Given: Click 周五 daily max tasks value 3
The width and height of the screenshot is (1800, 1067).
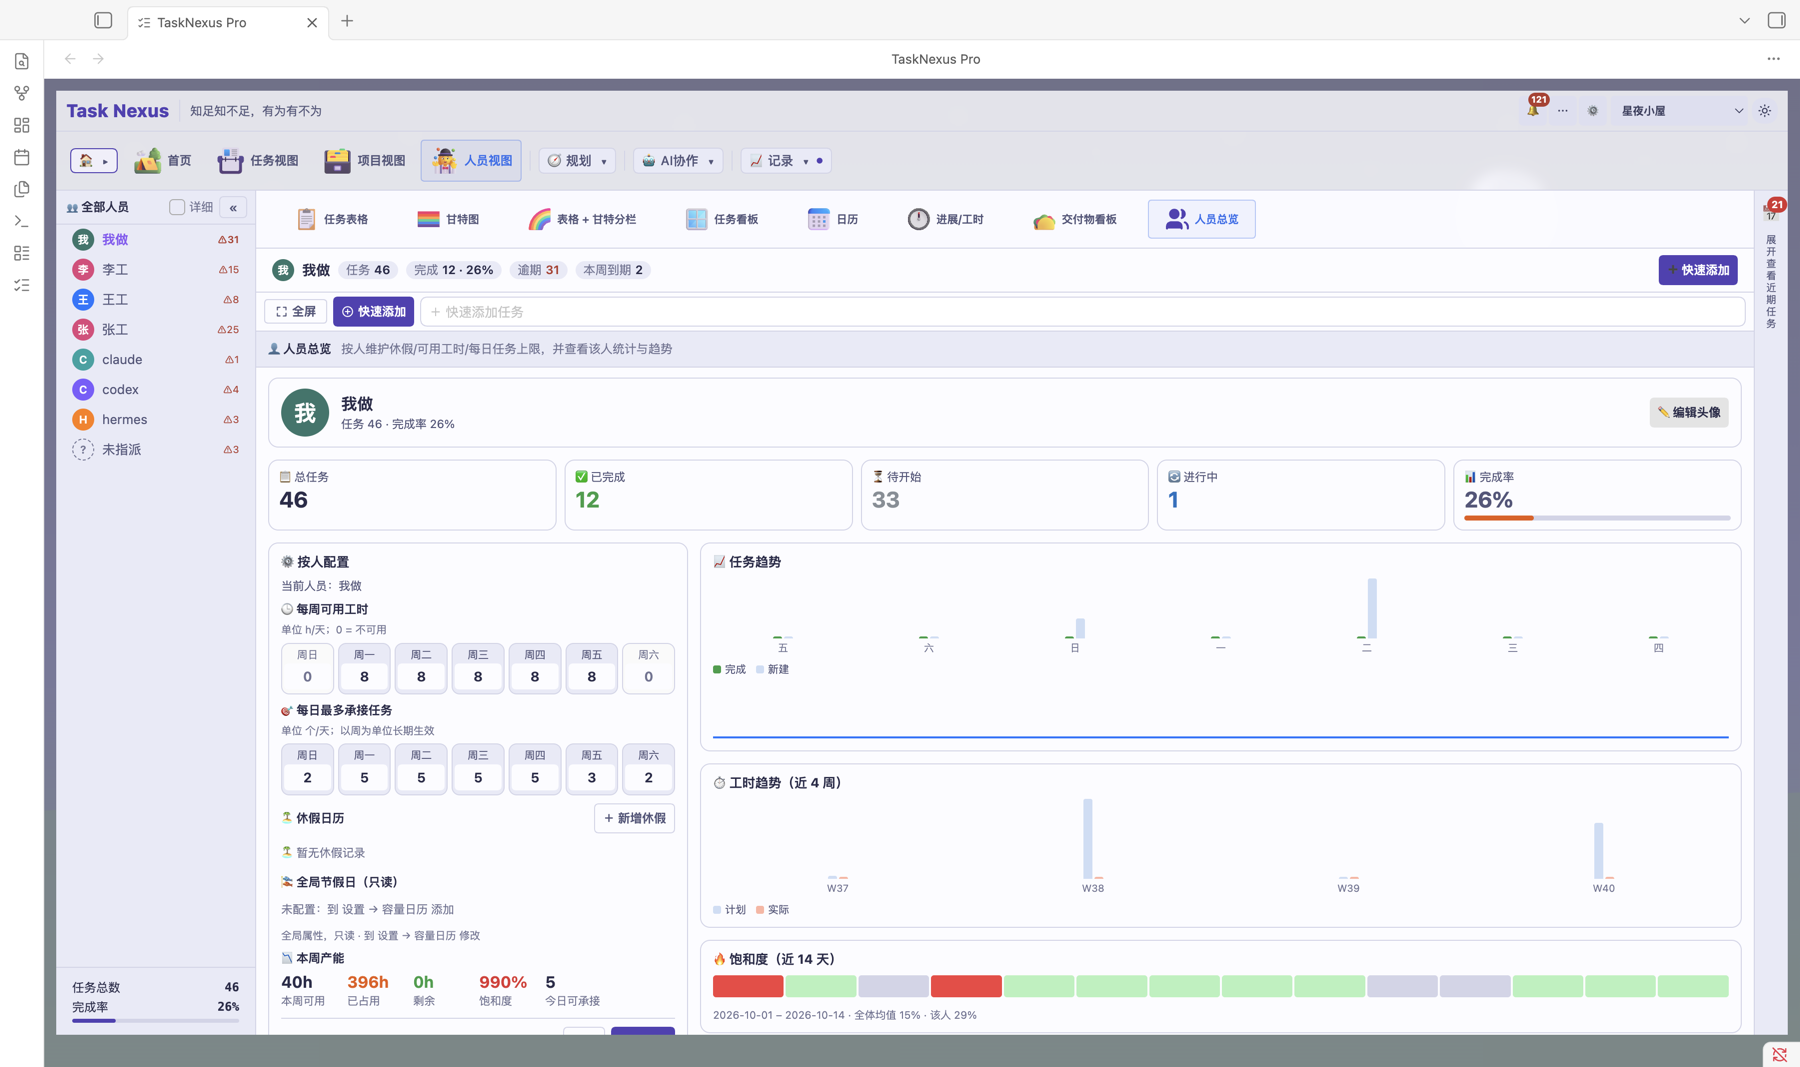Looking at the screenshot, I should click(x=592, y=777).
